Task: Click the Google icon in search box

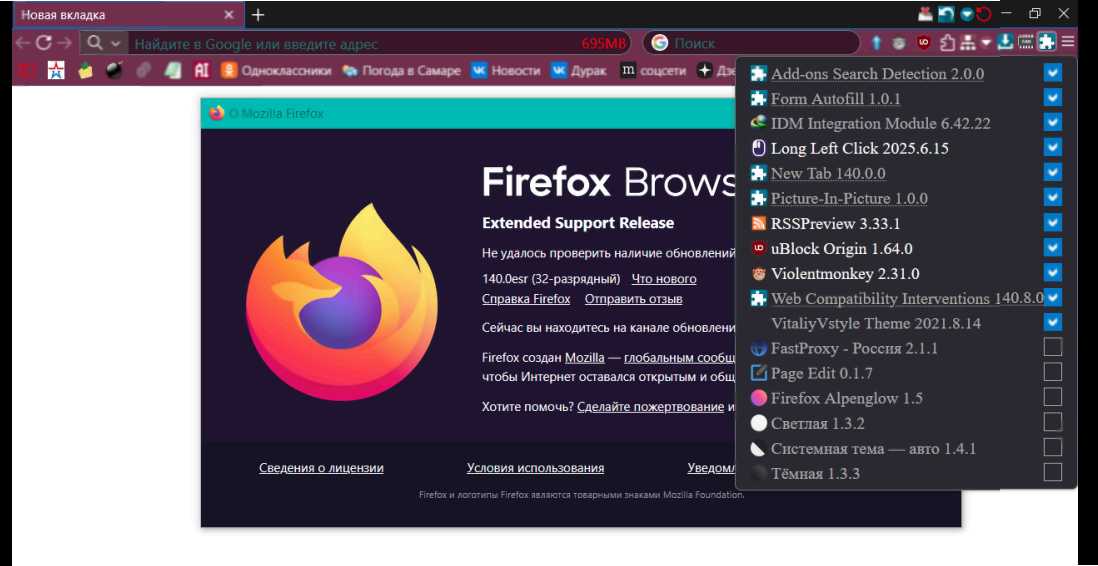Action: click(x=660, y=43)
